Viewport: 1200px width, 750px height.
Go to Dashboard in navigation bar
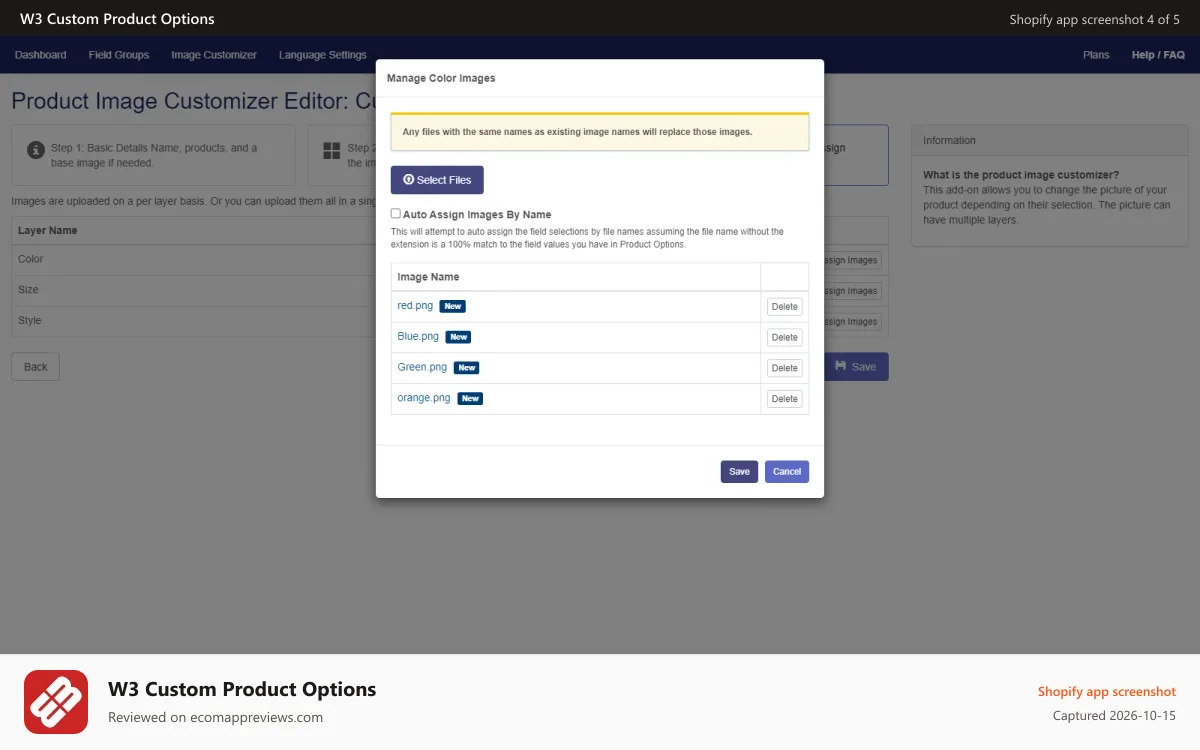pyautogui.click(x=41, y=55)
